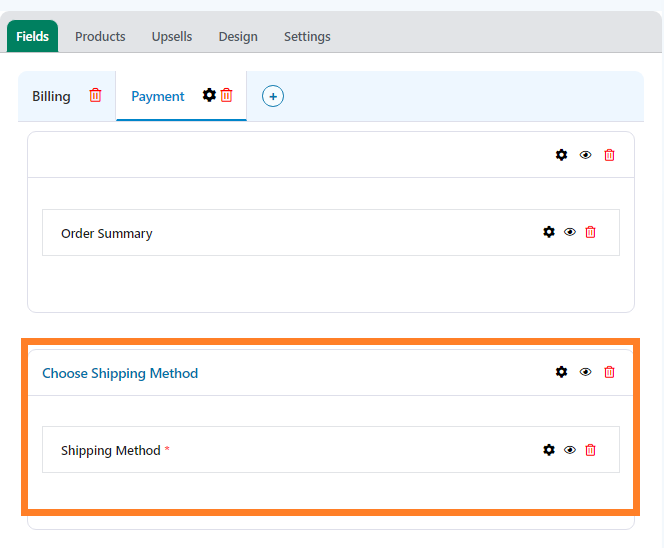664x548 pixels.
Task: Click the Order Summary field label
Action: [x=107, y=233]
